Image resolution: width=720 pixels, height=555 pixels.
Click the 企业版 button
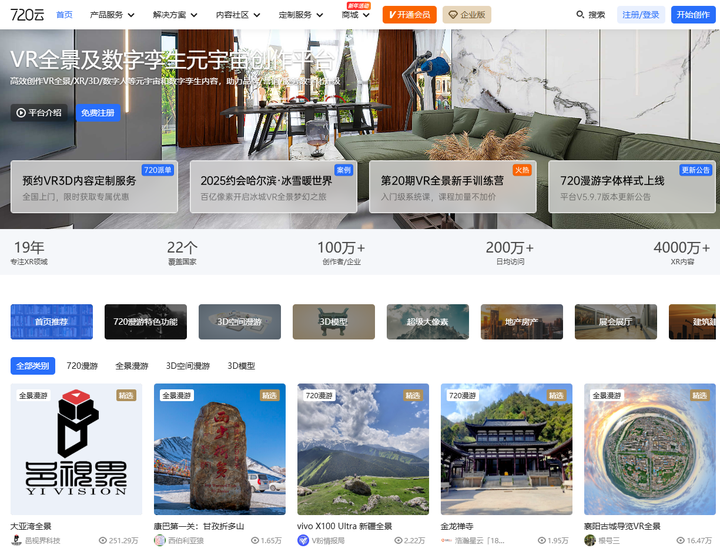coord(467,15)
